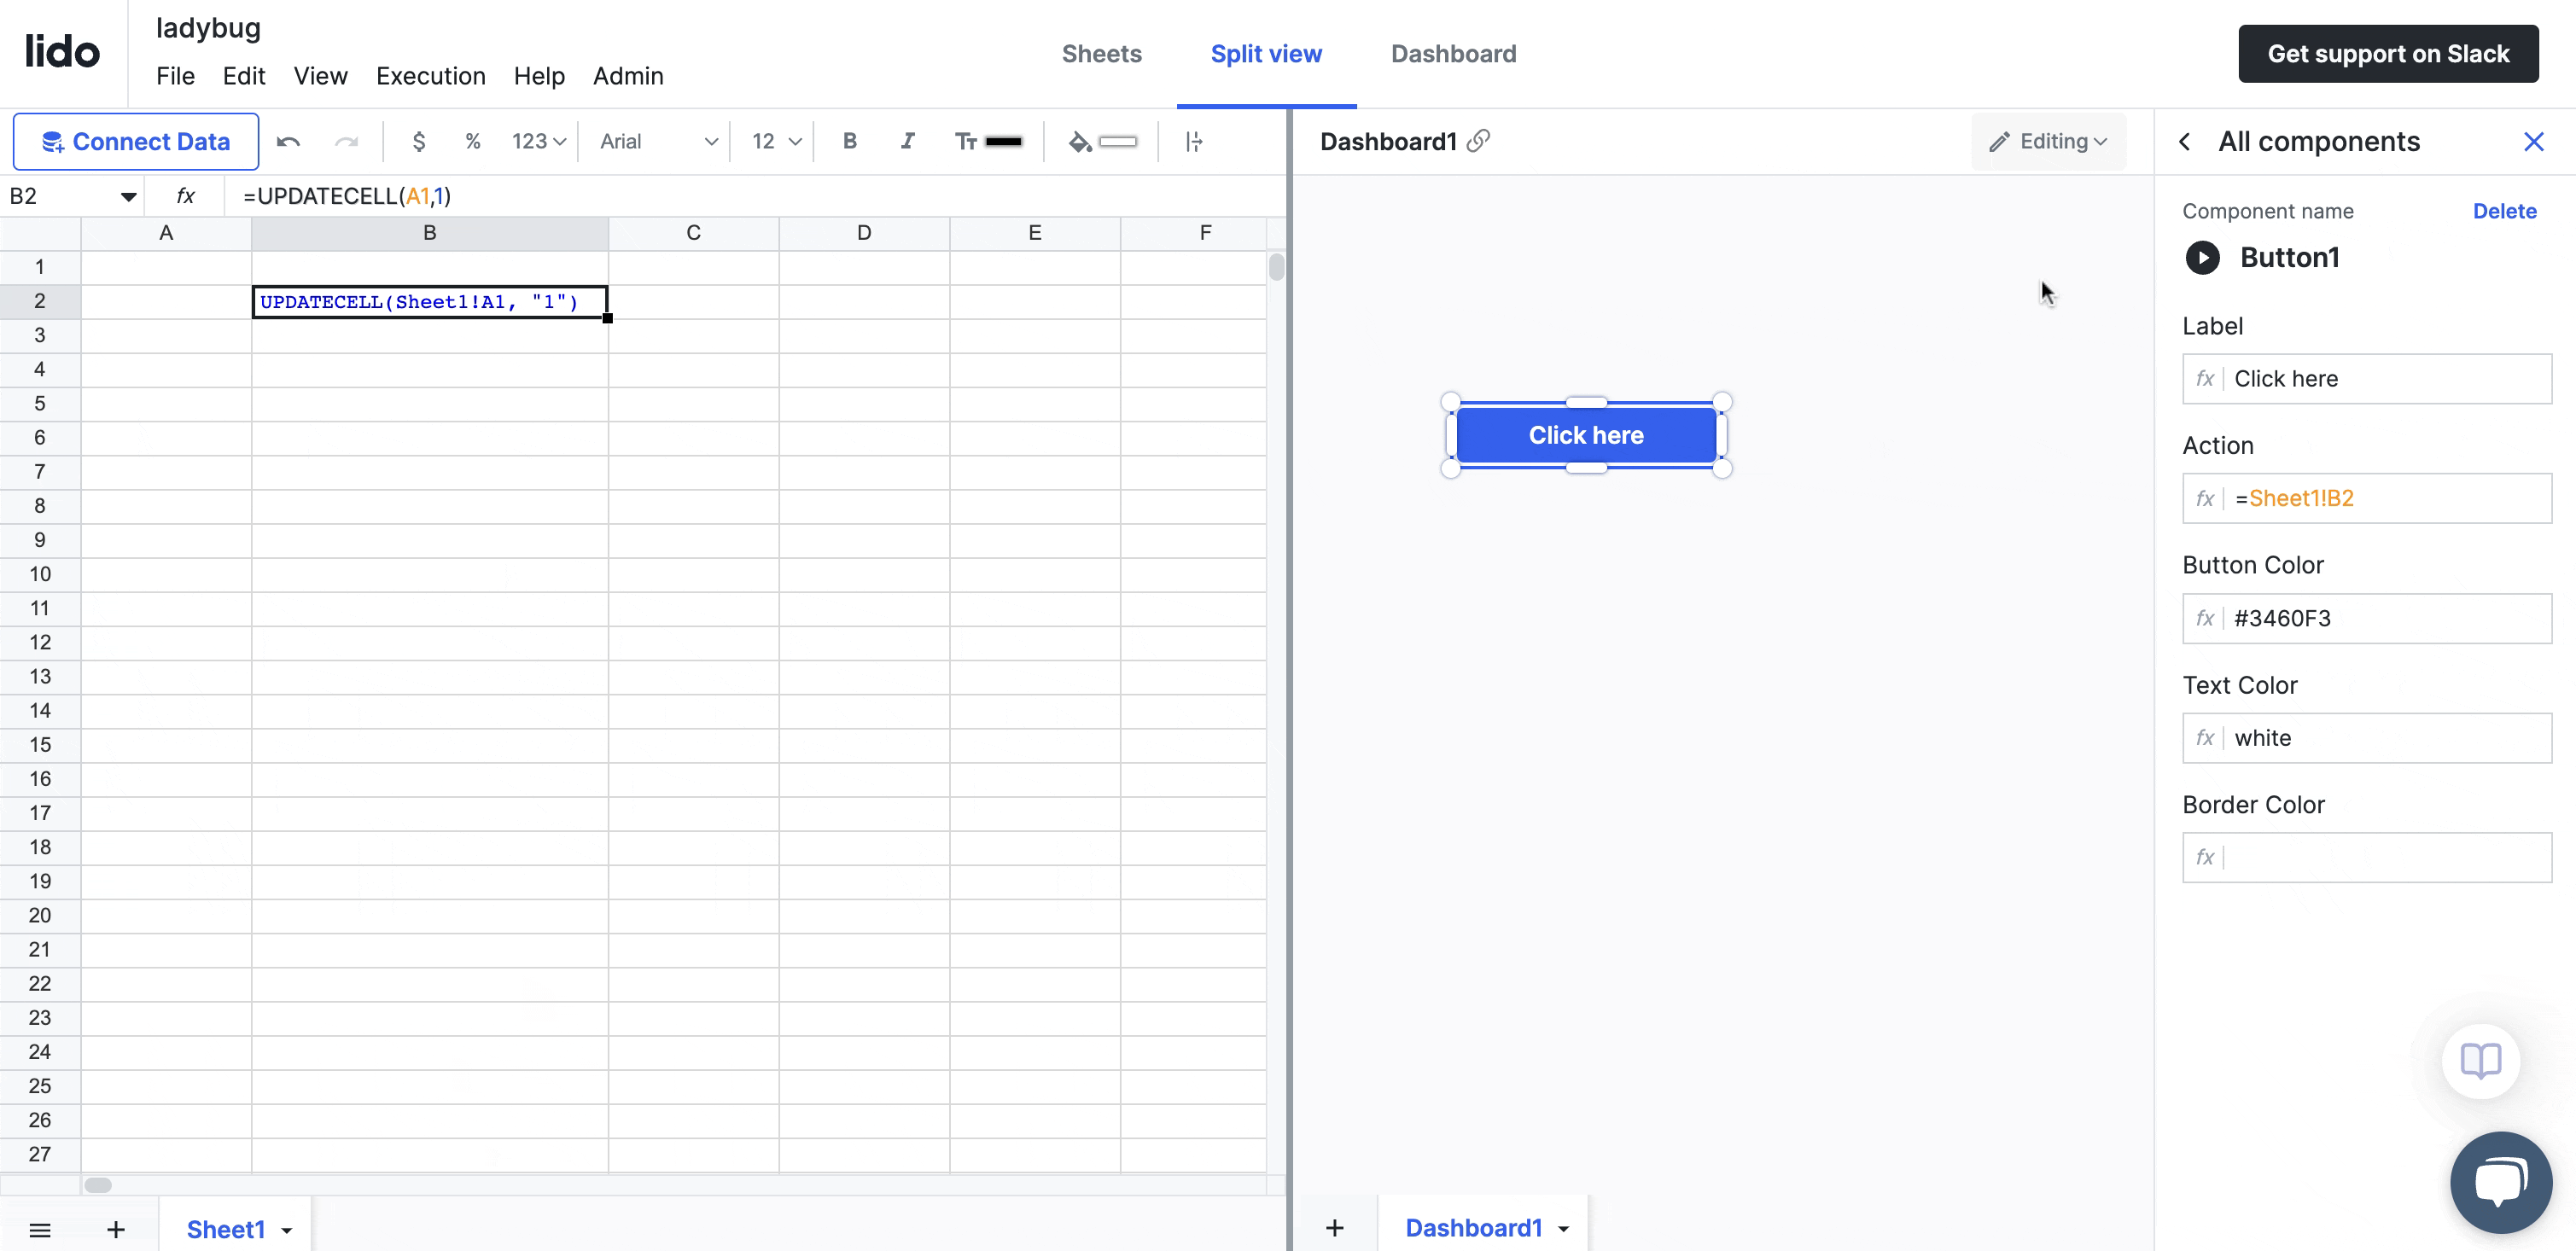The image size is (2576, 1251).
Task: Copy Dashboard1 link icon
Action: (1479, 141)
